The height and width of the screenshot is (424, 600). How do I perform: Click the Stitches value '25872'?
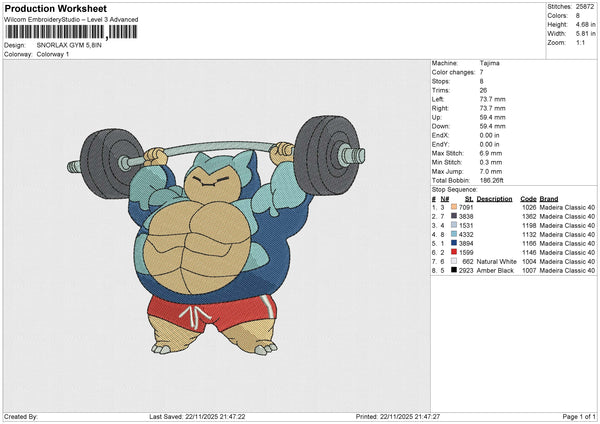point(585,7)
